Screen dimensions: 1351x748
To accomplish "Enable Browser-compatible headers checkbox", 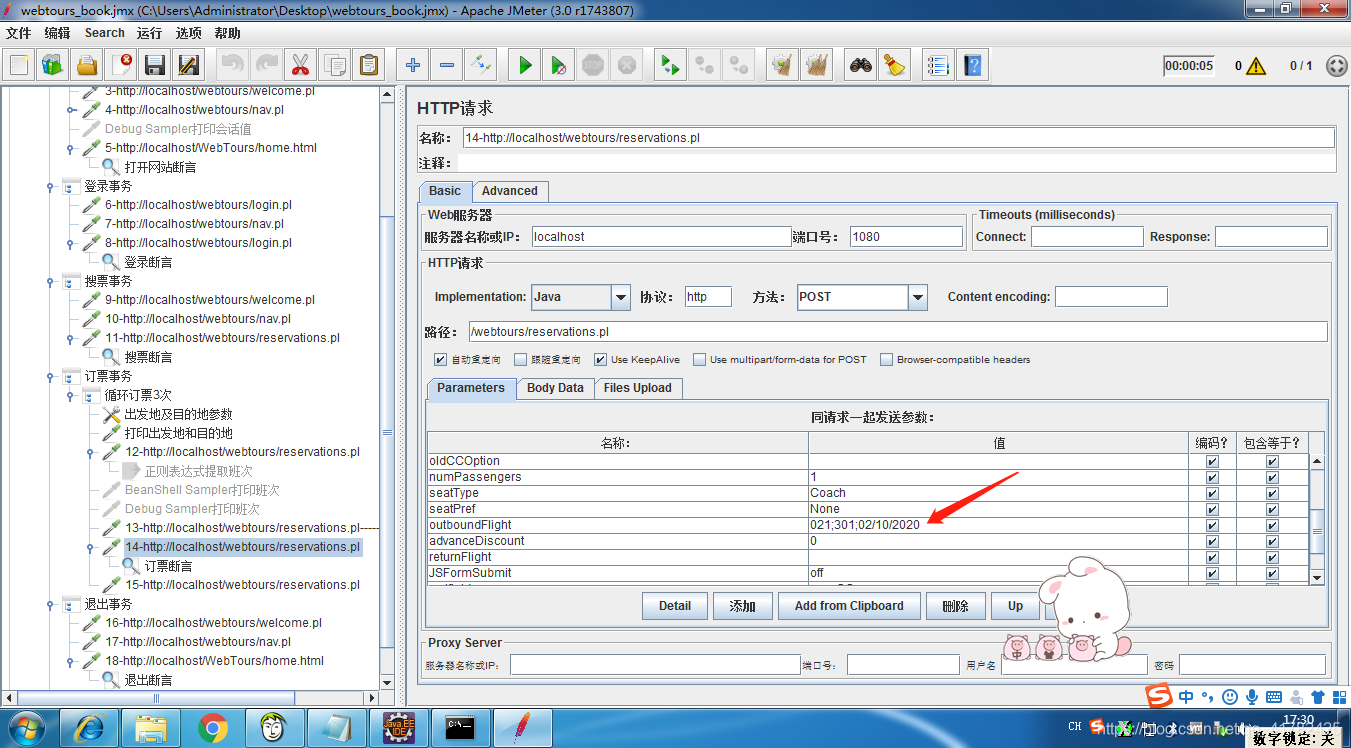I will coord(886,360).
